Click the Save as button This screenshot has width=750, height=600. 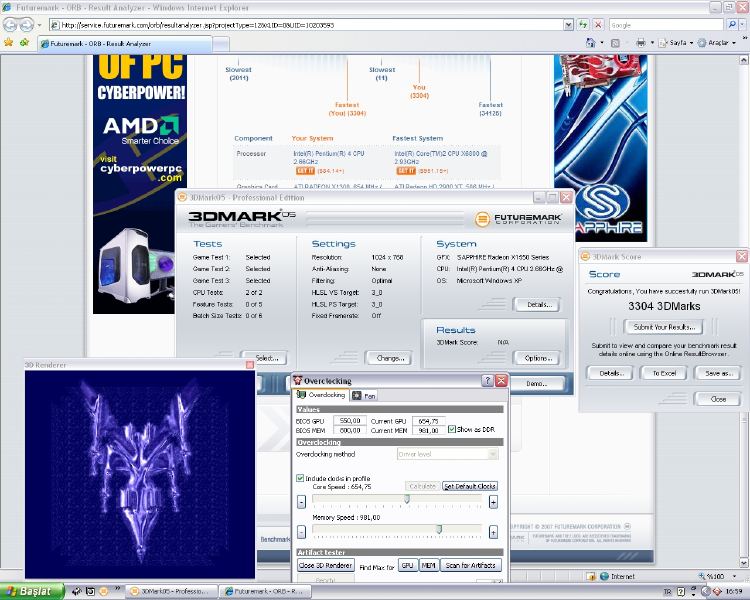click(718, 373)
